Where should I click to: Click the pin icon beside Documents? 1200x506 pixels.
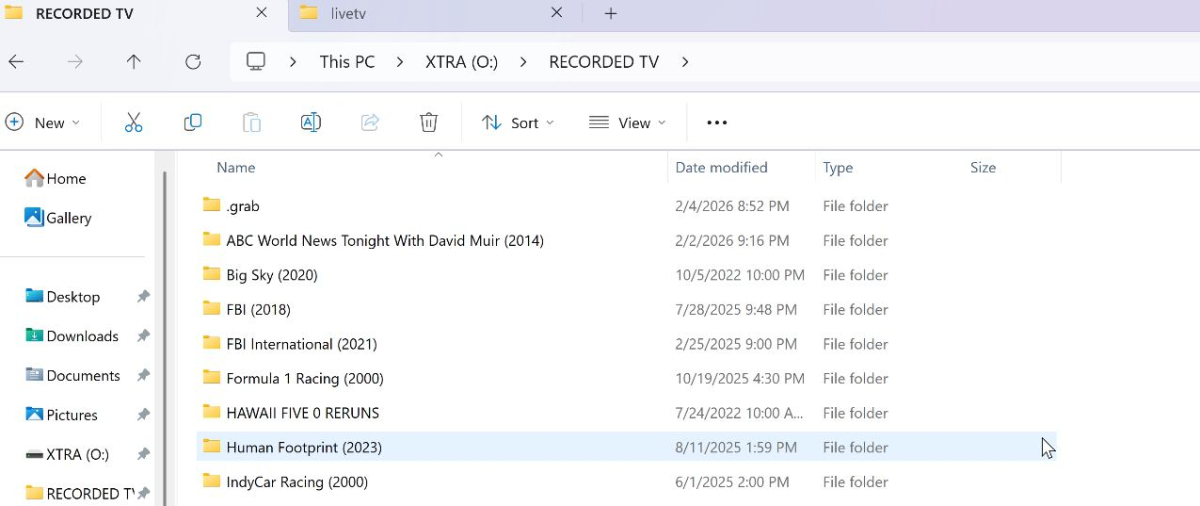143,375
